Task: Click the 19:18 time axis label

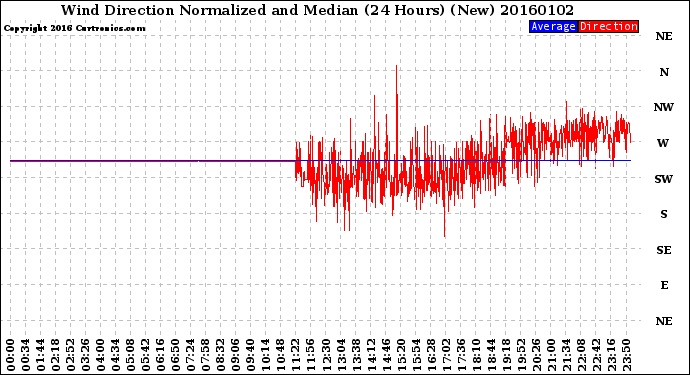Action: click(506, 355)
